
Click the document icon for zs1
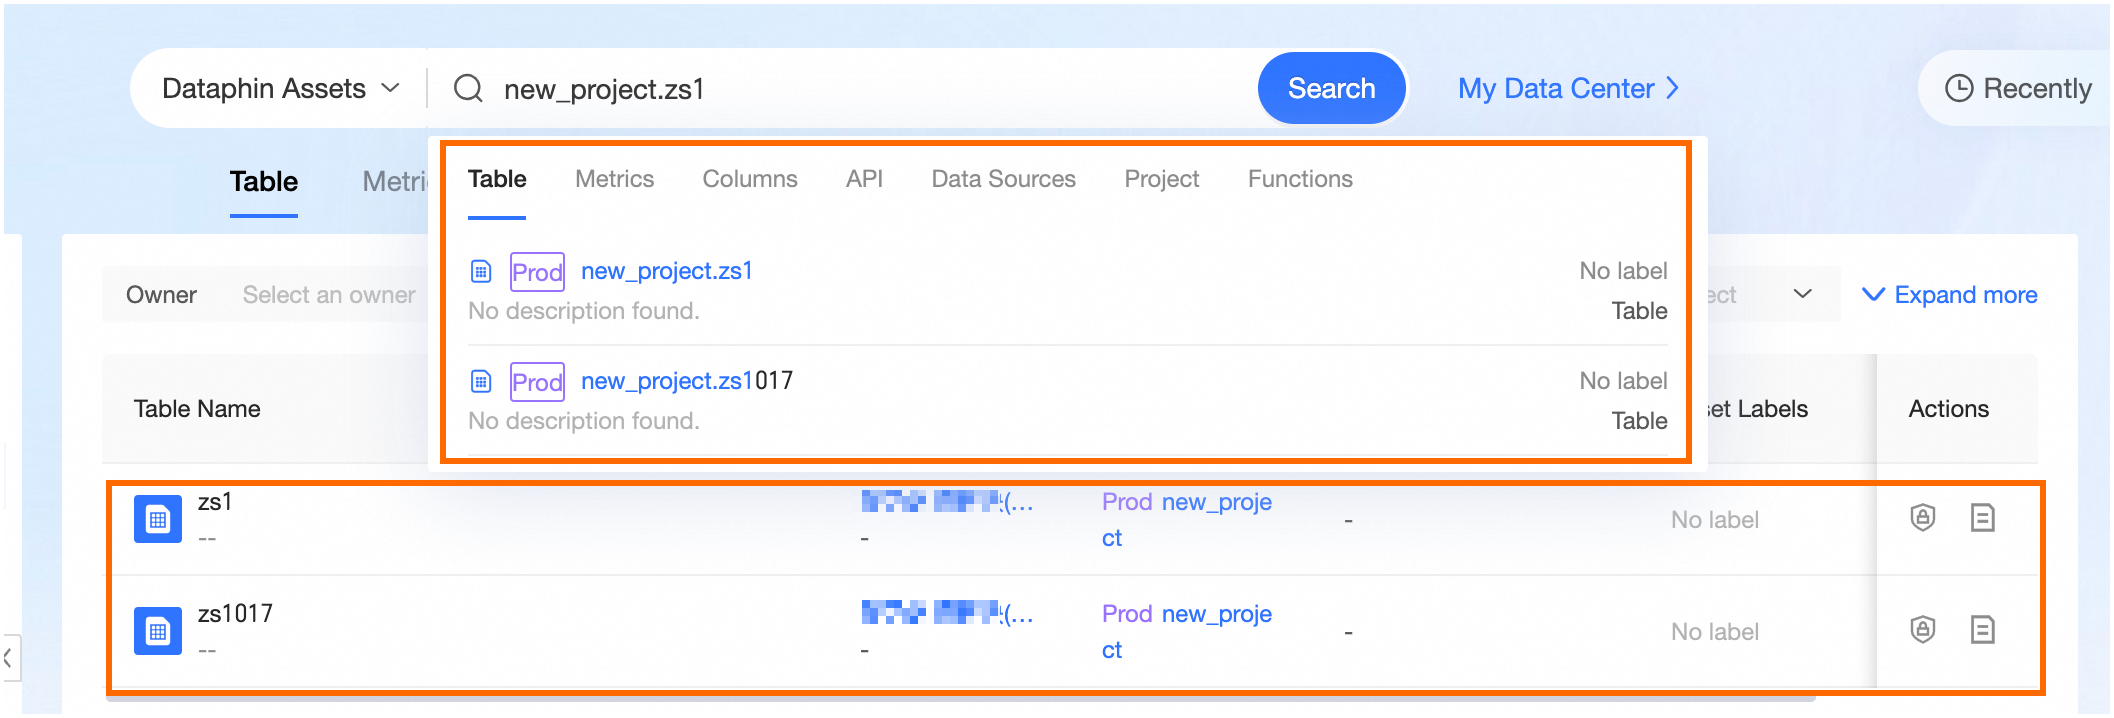(1982, 517)
